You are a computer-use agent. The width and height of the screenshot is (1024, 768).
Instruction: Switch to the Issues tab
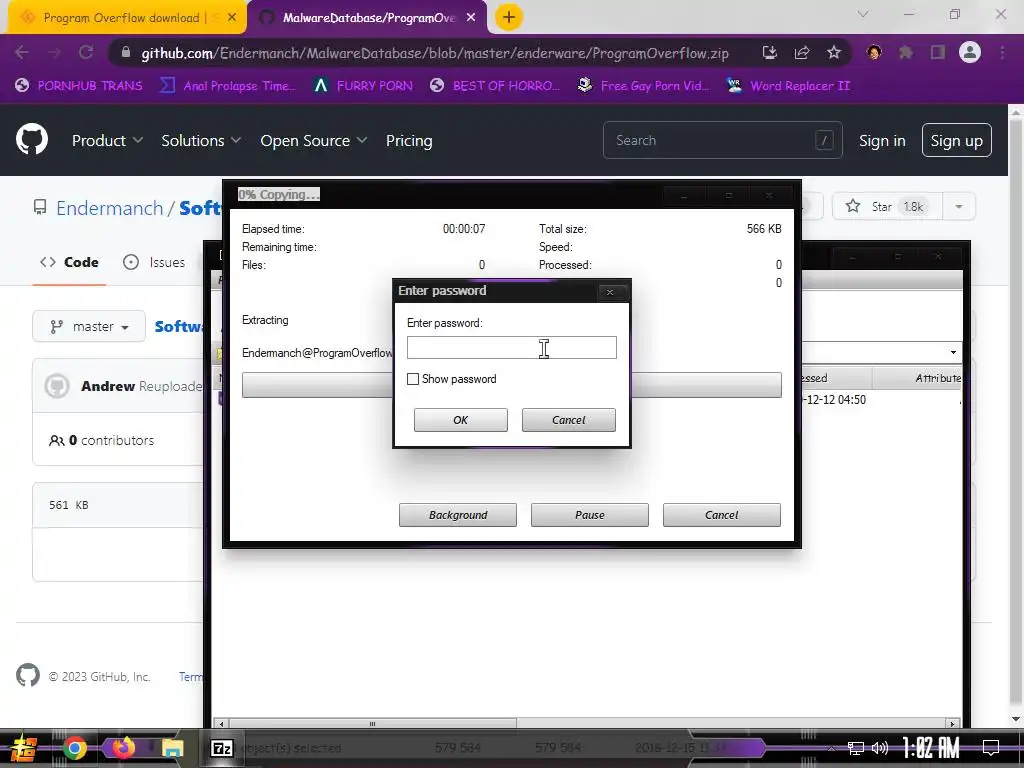154,262
